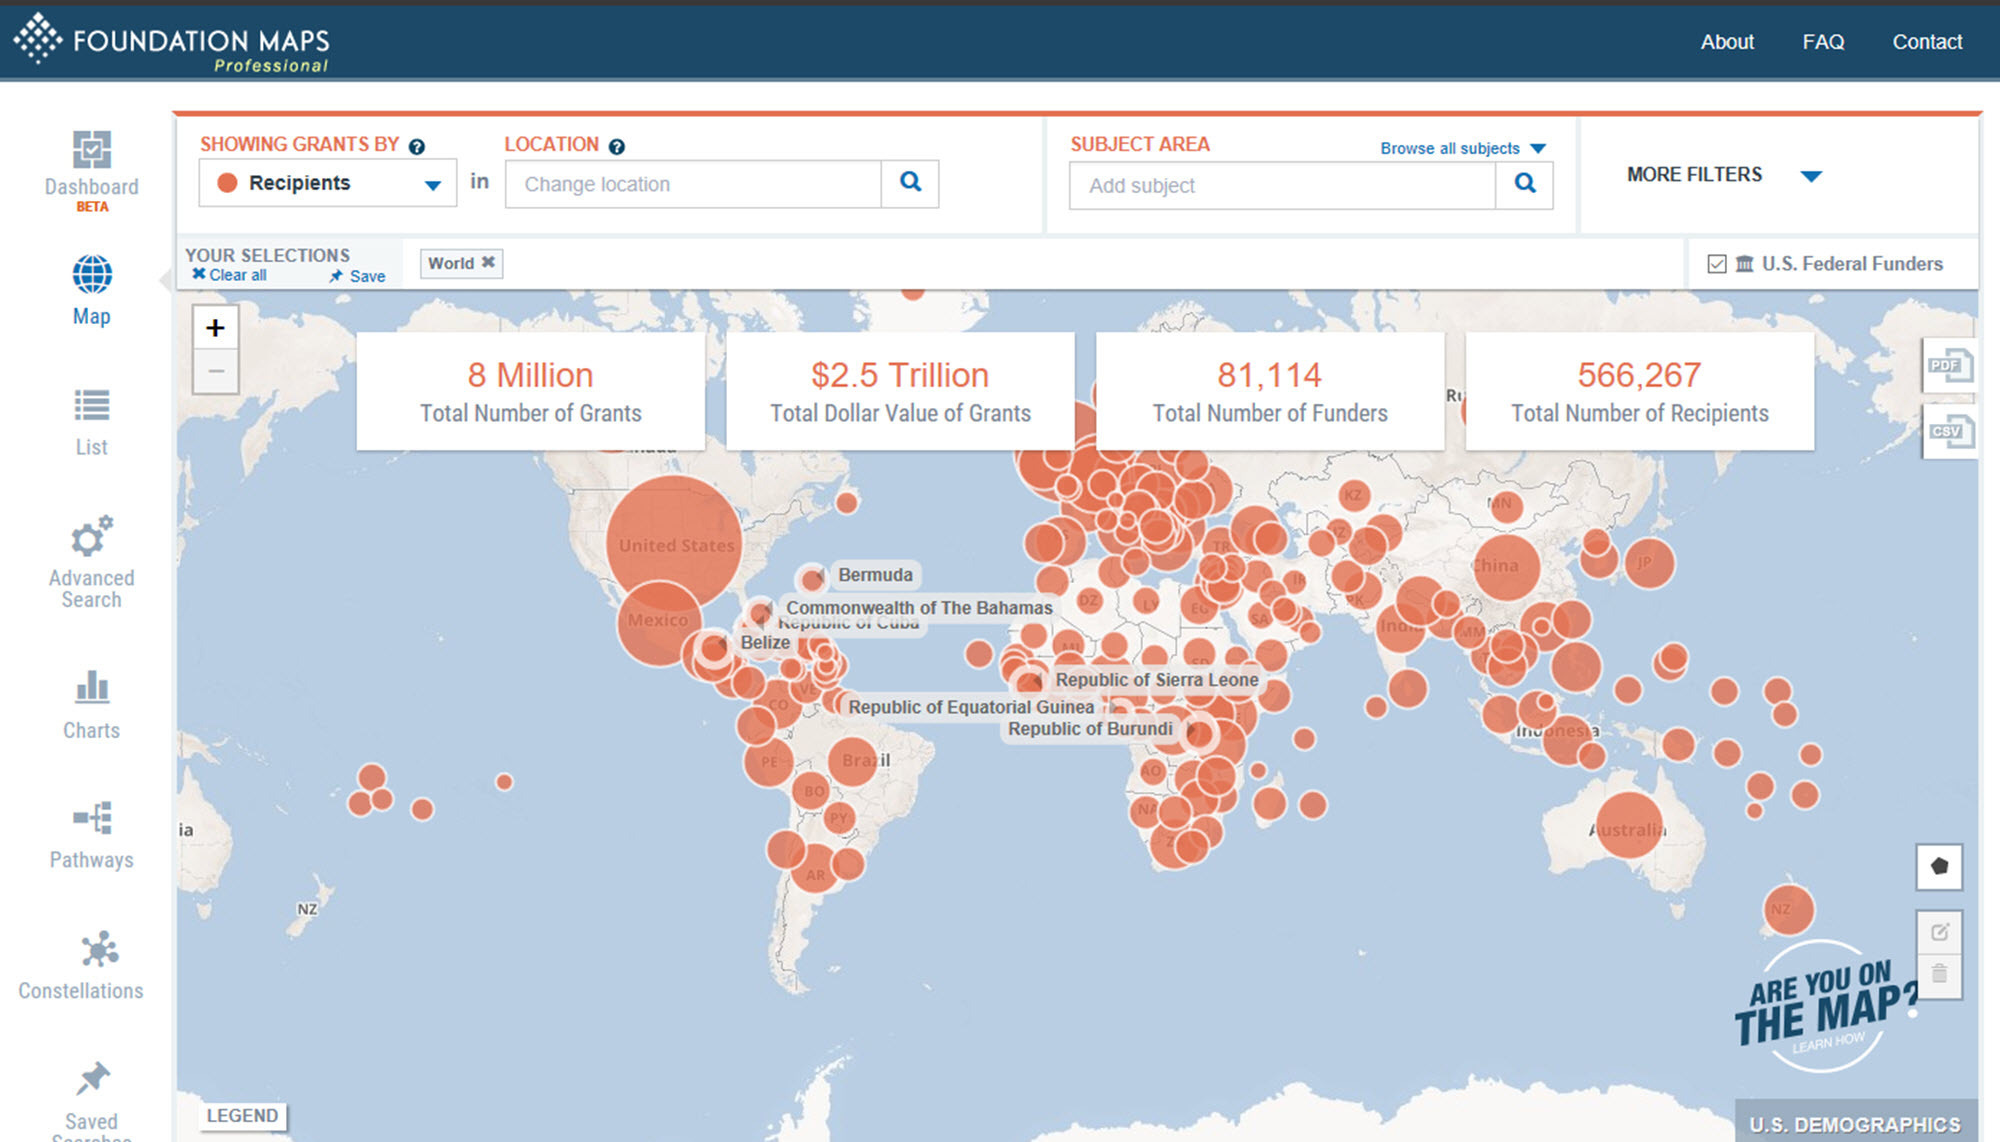The image size is (2000, 1142).
Task: Click Republic of Equatorial Guinea label
Action: [x=971, y=707]
